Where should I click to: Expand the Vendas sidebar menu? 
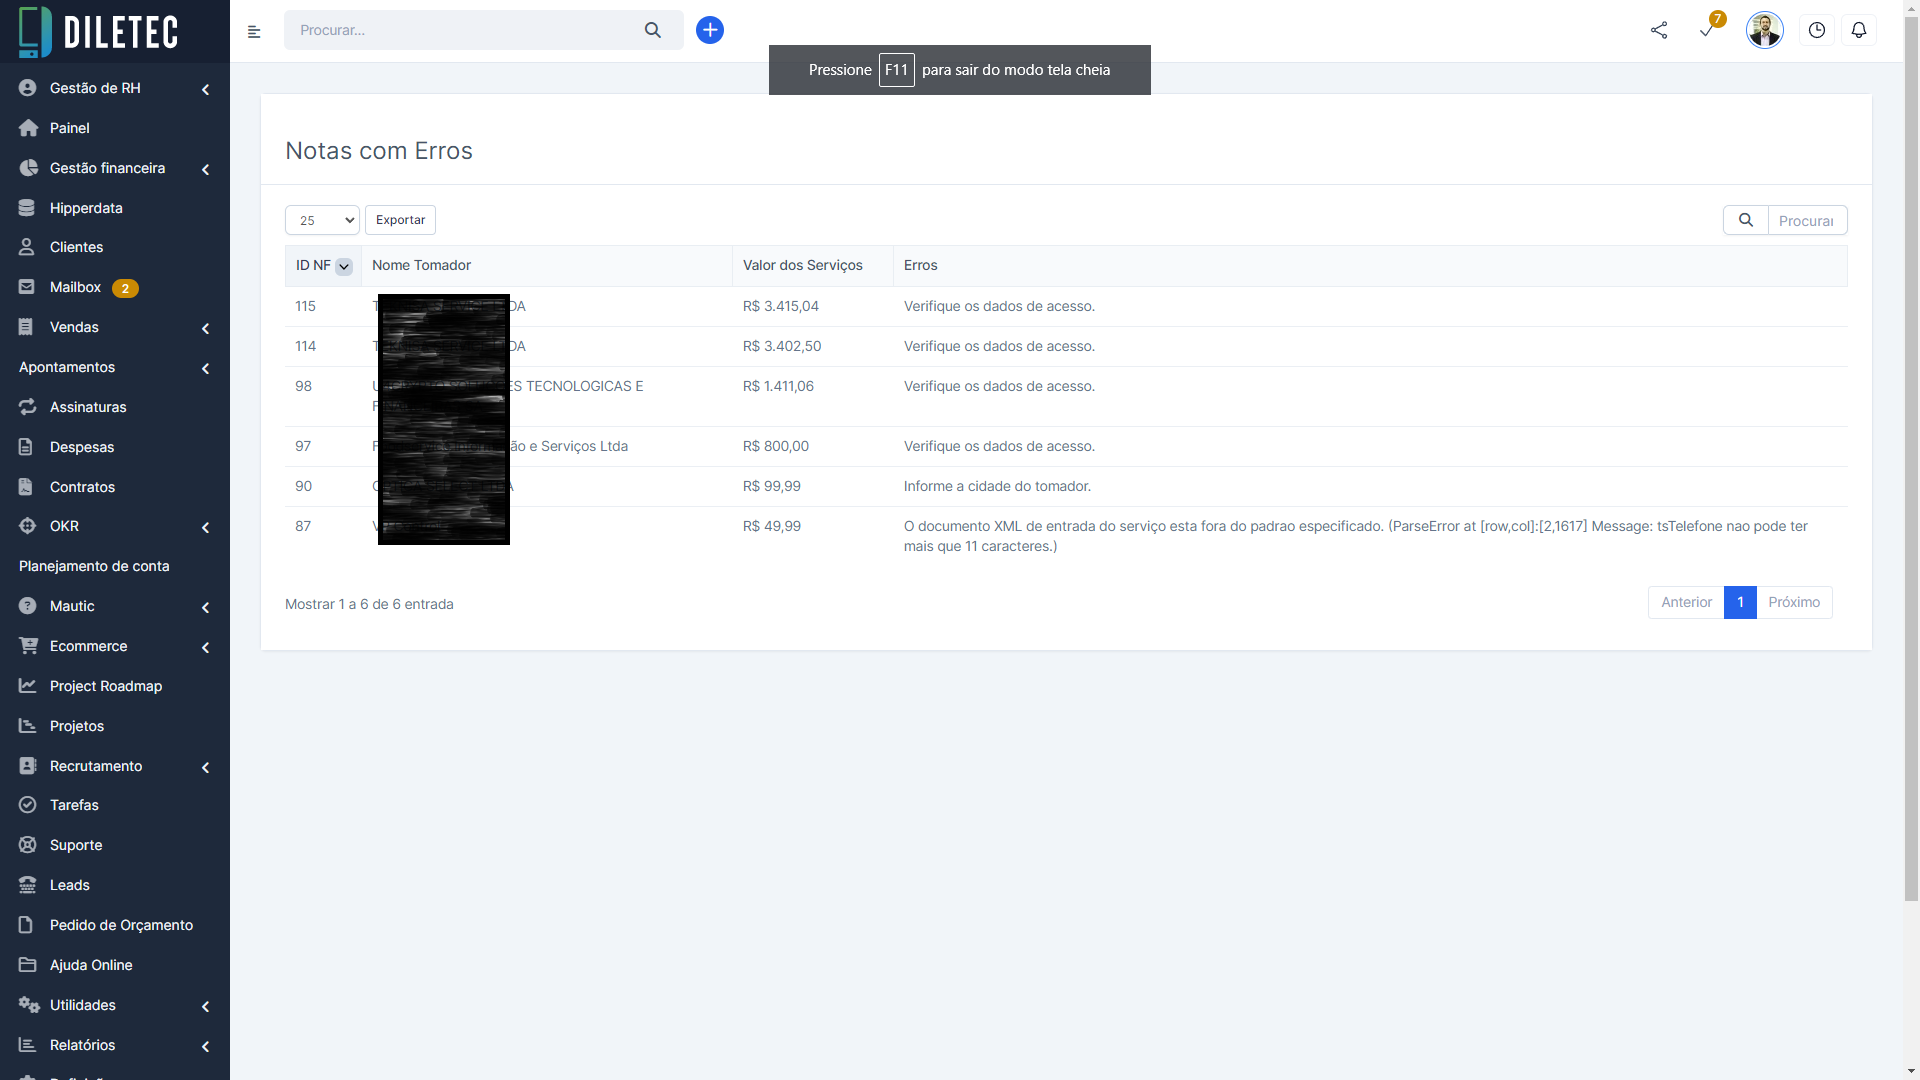[75, 327]
